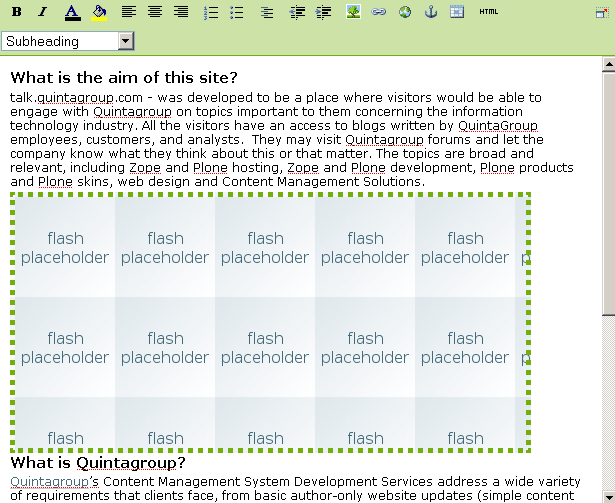Screen dimensions: 615x503
Task: Insert a definition list
Action: 267,12
